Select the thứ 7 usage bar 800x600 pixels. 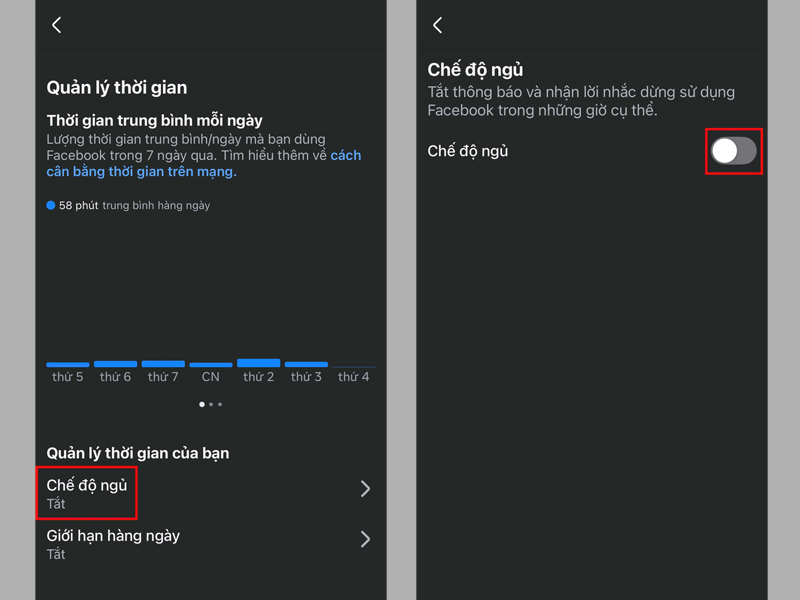[x=163, y=364]
